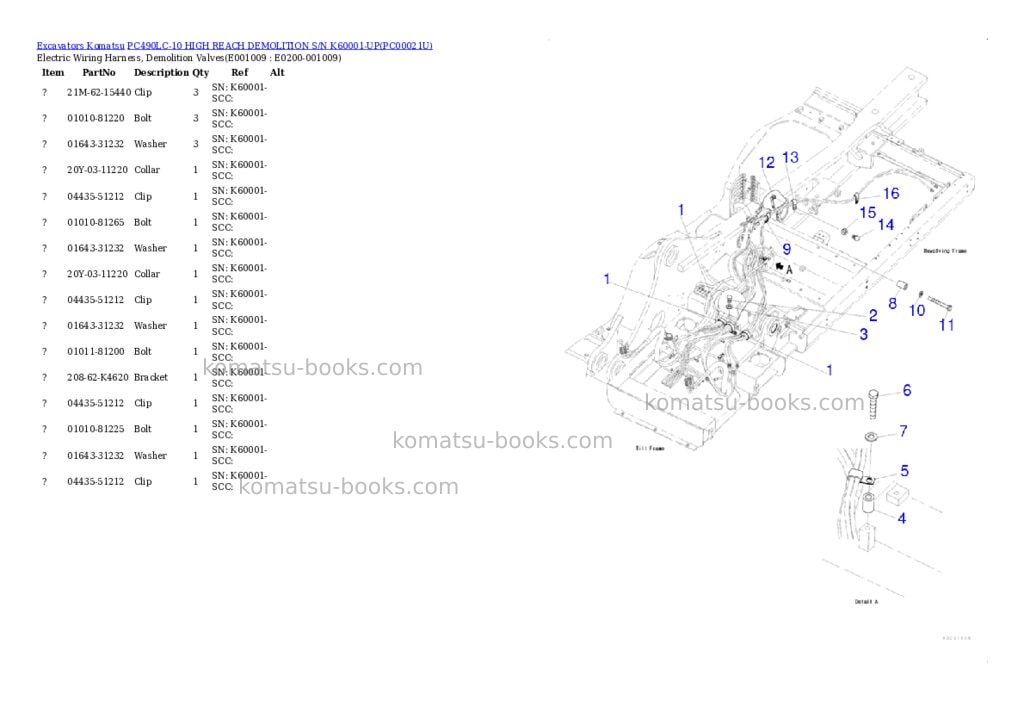Open the PC490LC-10 HIGH REACH DEMOLITION link
Image resolution: width=1024 pixels, height=725 pixels.
click(280, 46)
